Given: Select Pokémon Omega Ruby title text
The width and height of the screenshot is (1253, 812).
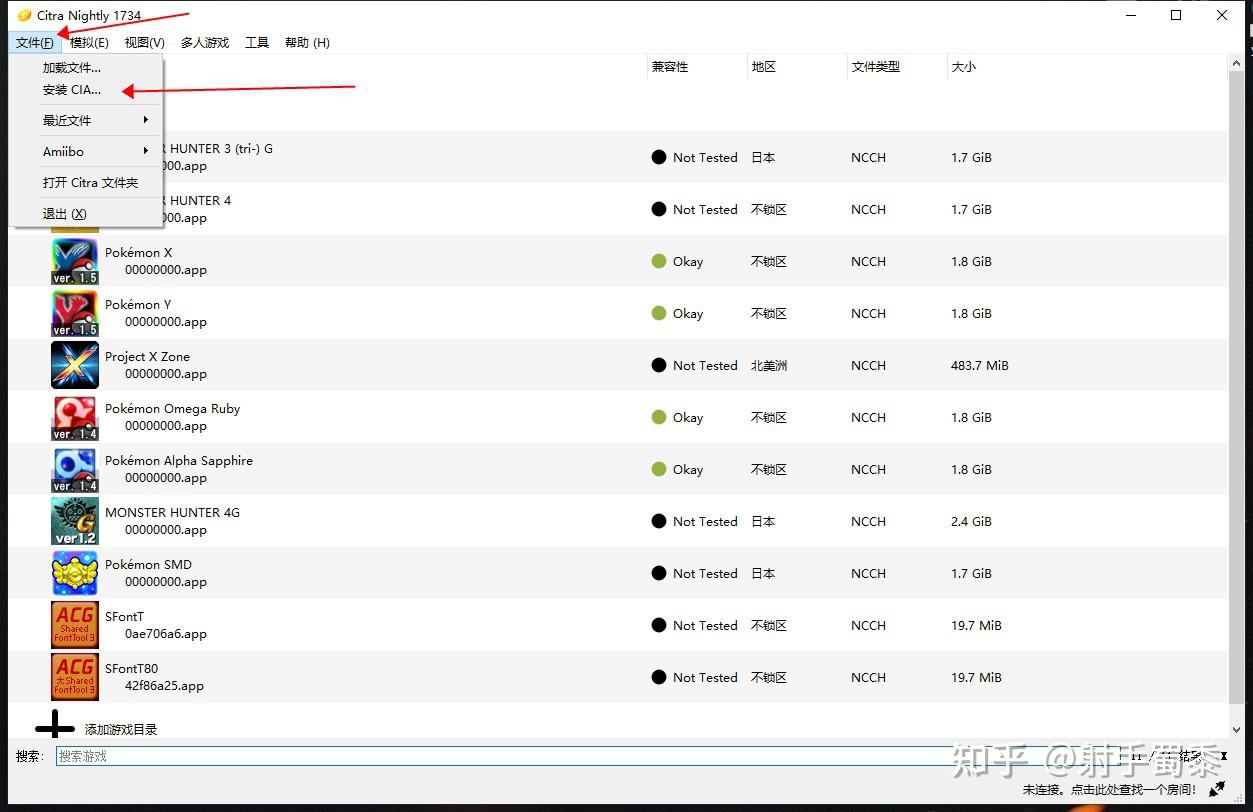Looking at the screenshot, I should pyautogui.click(x=172, y=409).
